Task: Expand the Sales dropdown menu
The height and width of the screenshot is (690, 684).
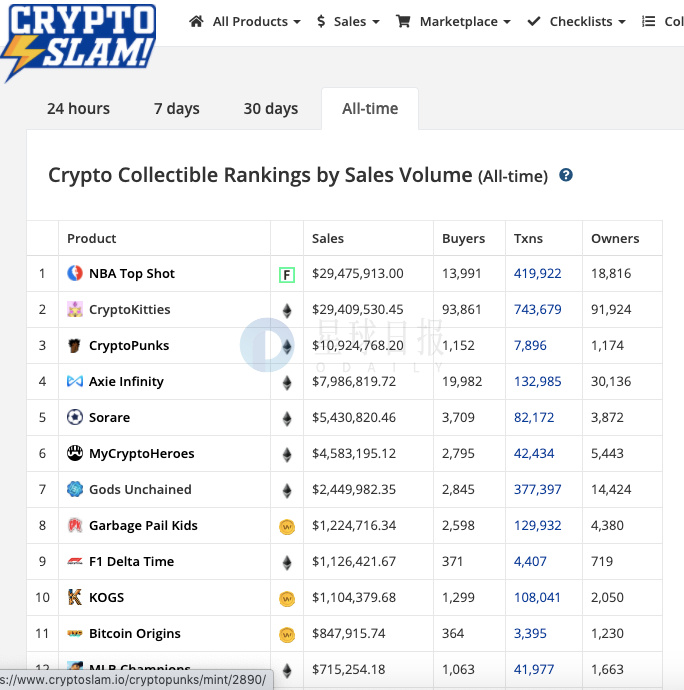Action: pos(348,21)
